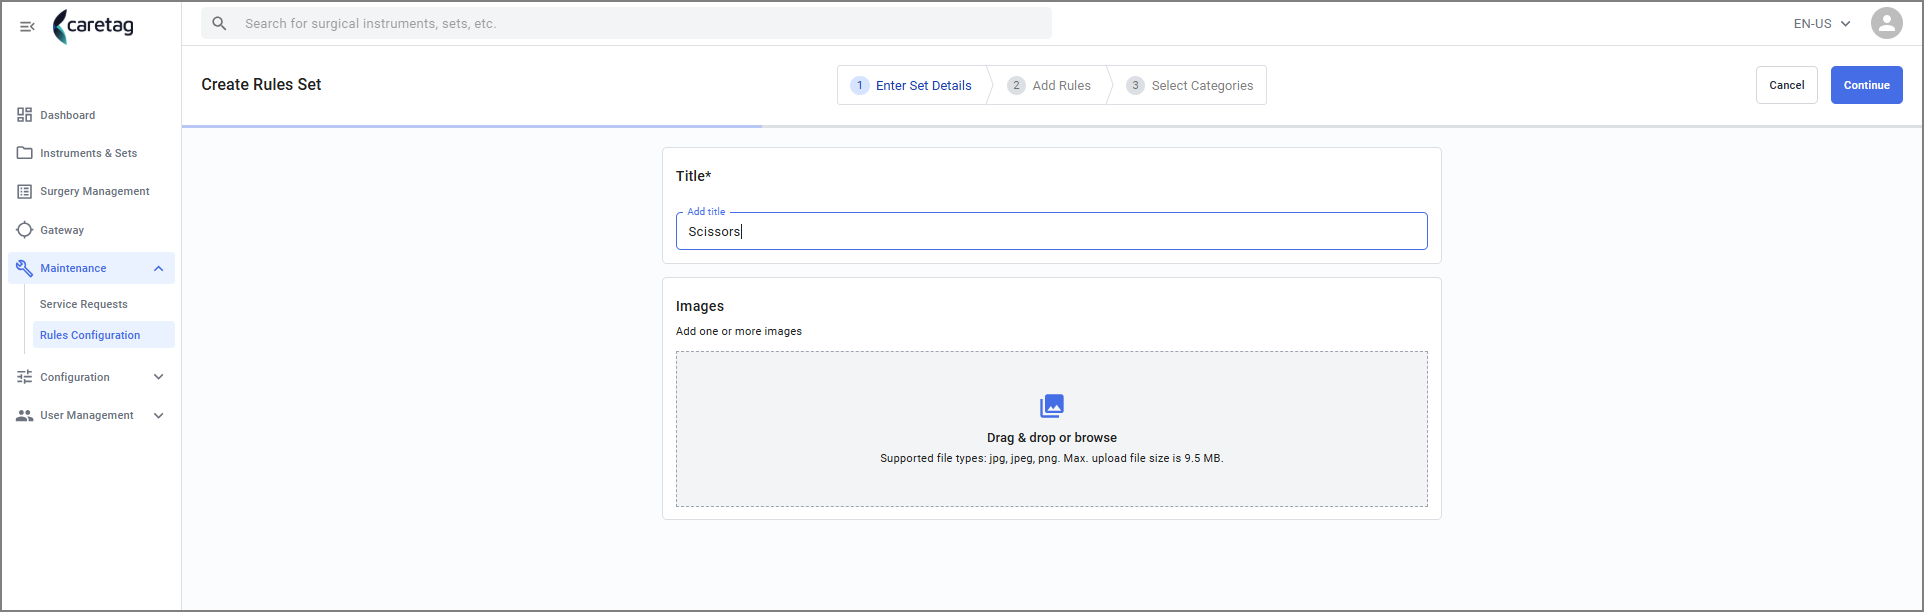Screen dimensions: 1924x612
Task: Click the search magnifier icon
Action: [x=219, y=23]
